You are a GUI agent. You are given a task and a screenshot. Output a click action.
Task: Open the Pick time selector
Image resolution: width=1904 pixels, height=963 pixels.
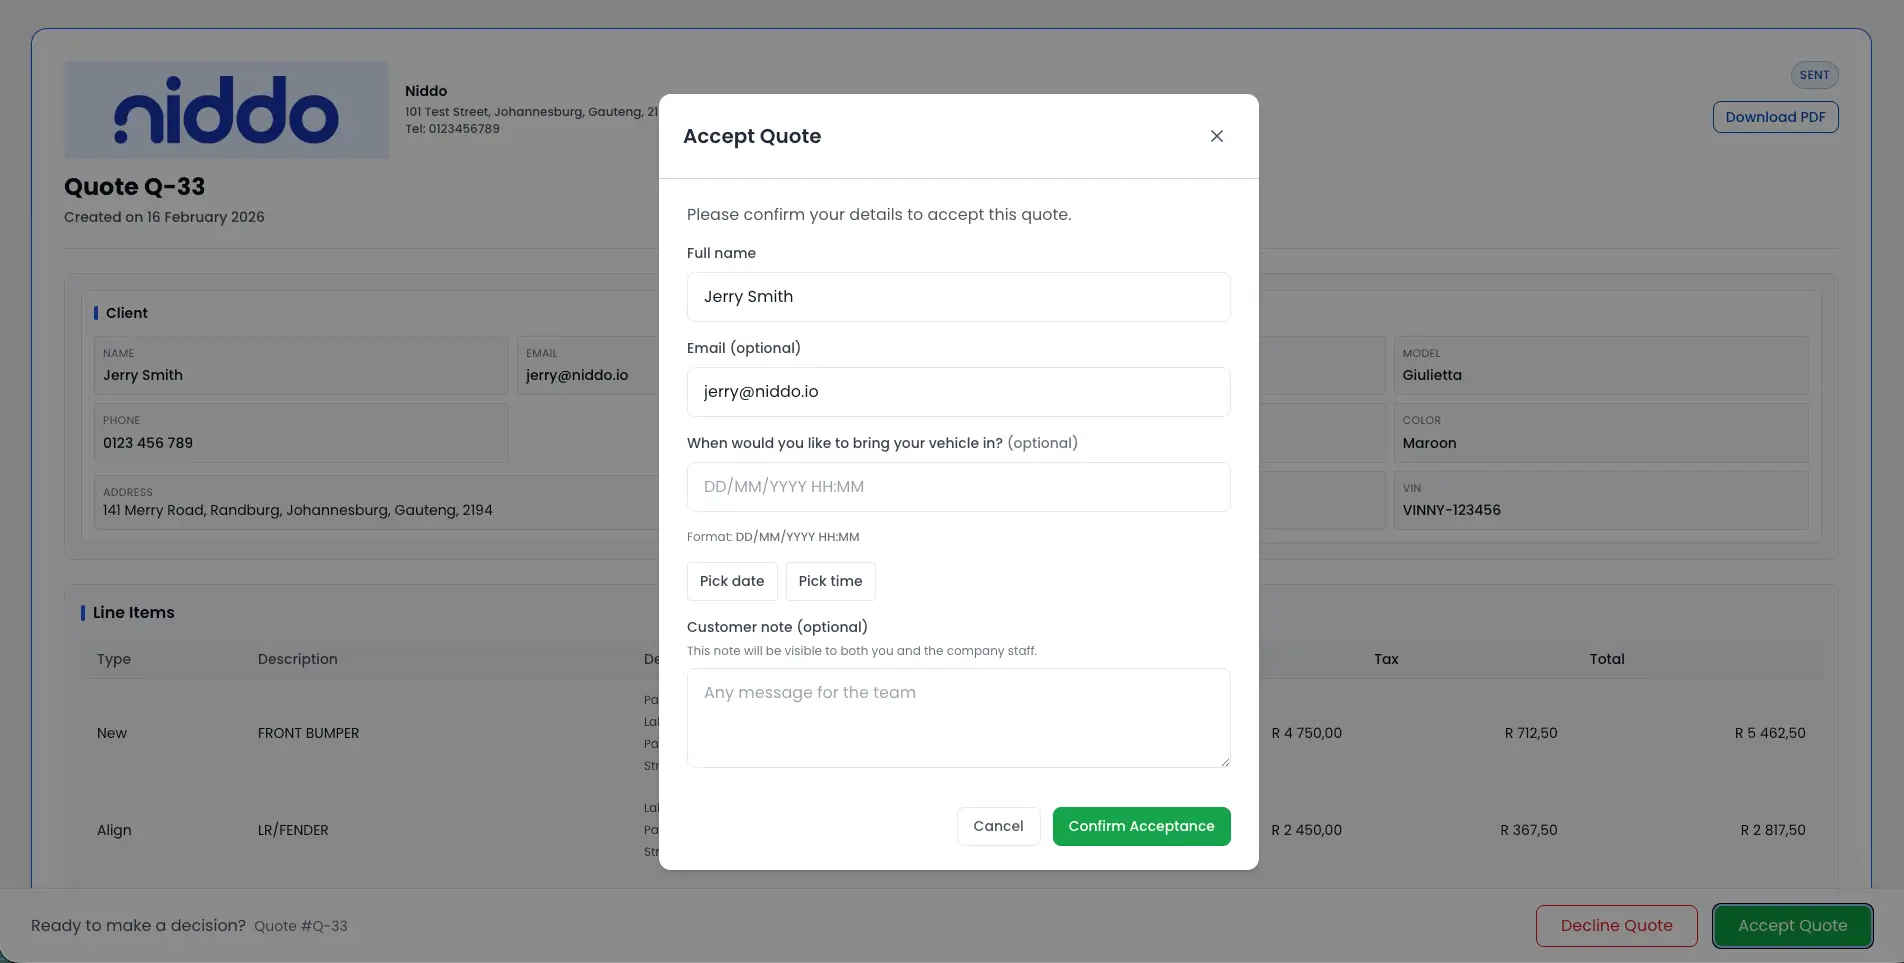click(x=830, y=581)
